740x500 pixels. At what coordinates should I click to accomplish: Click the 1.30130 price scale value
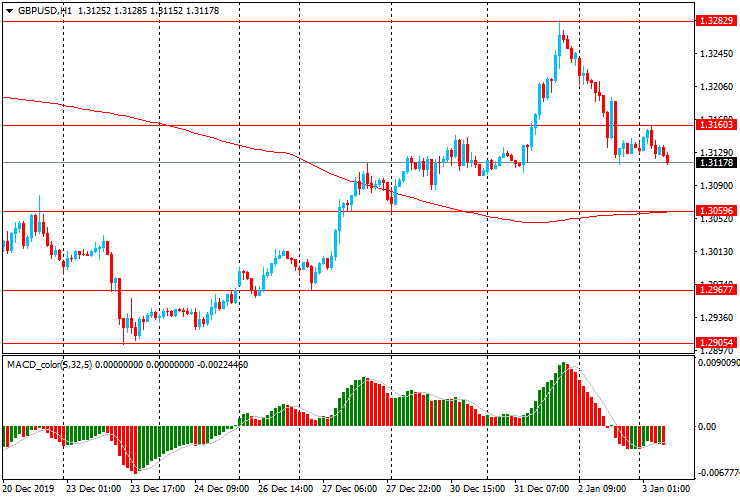tap(716, 252)
